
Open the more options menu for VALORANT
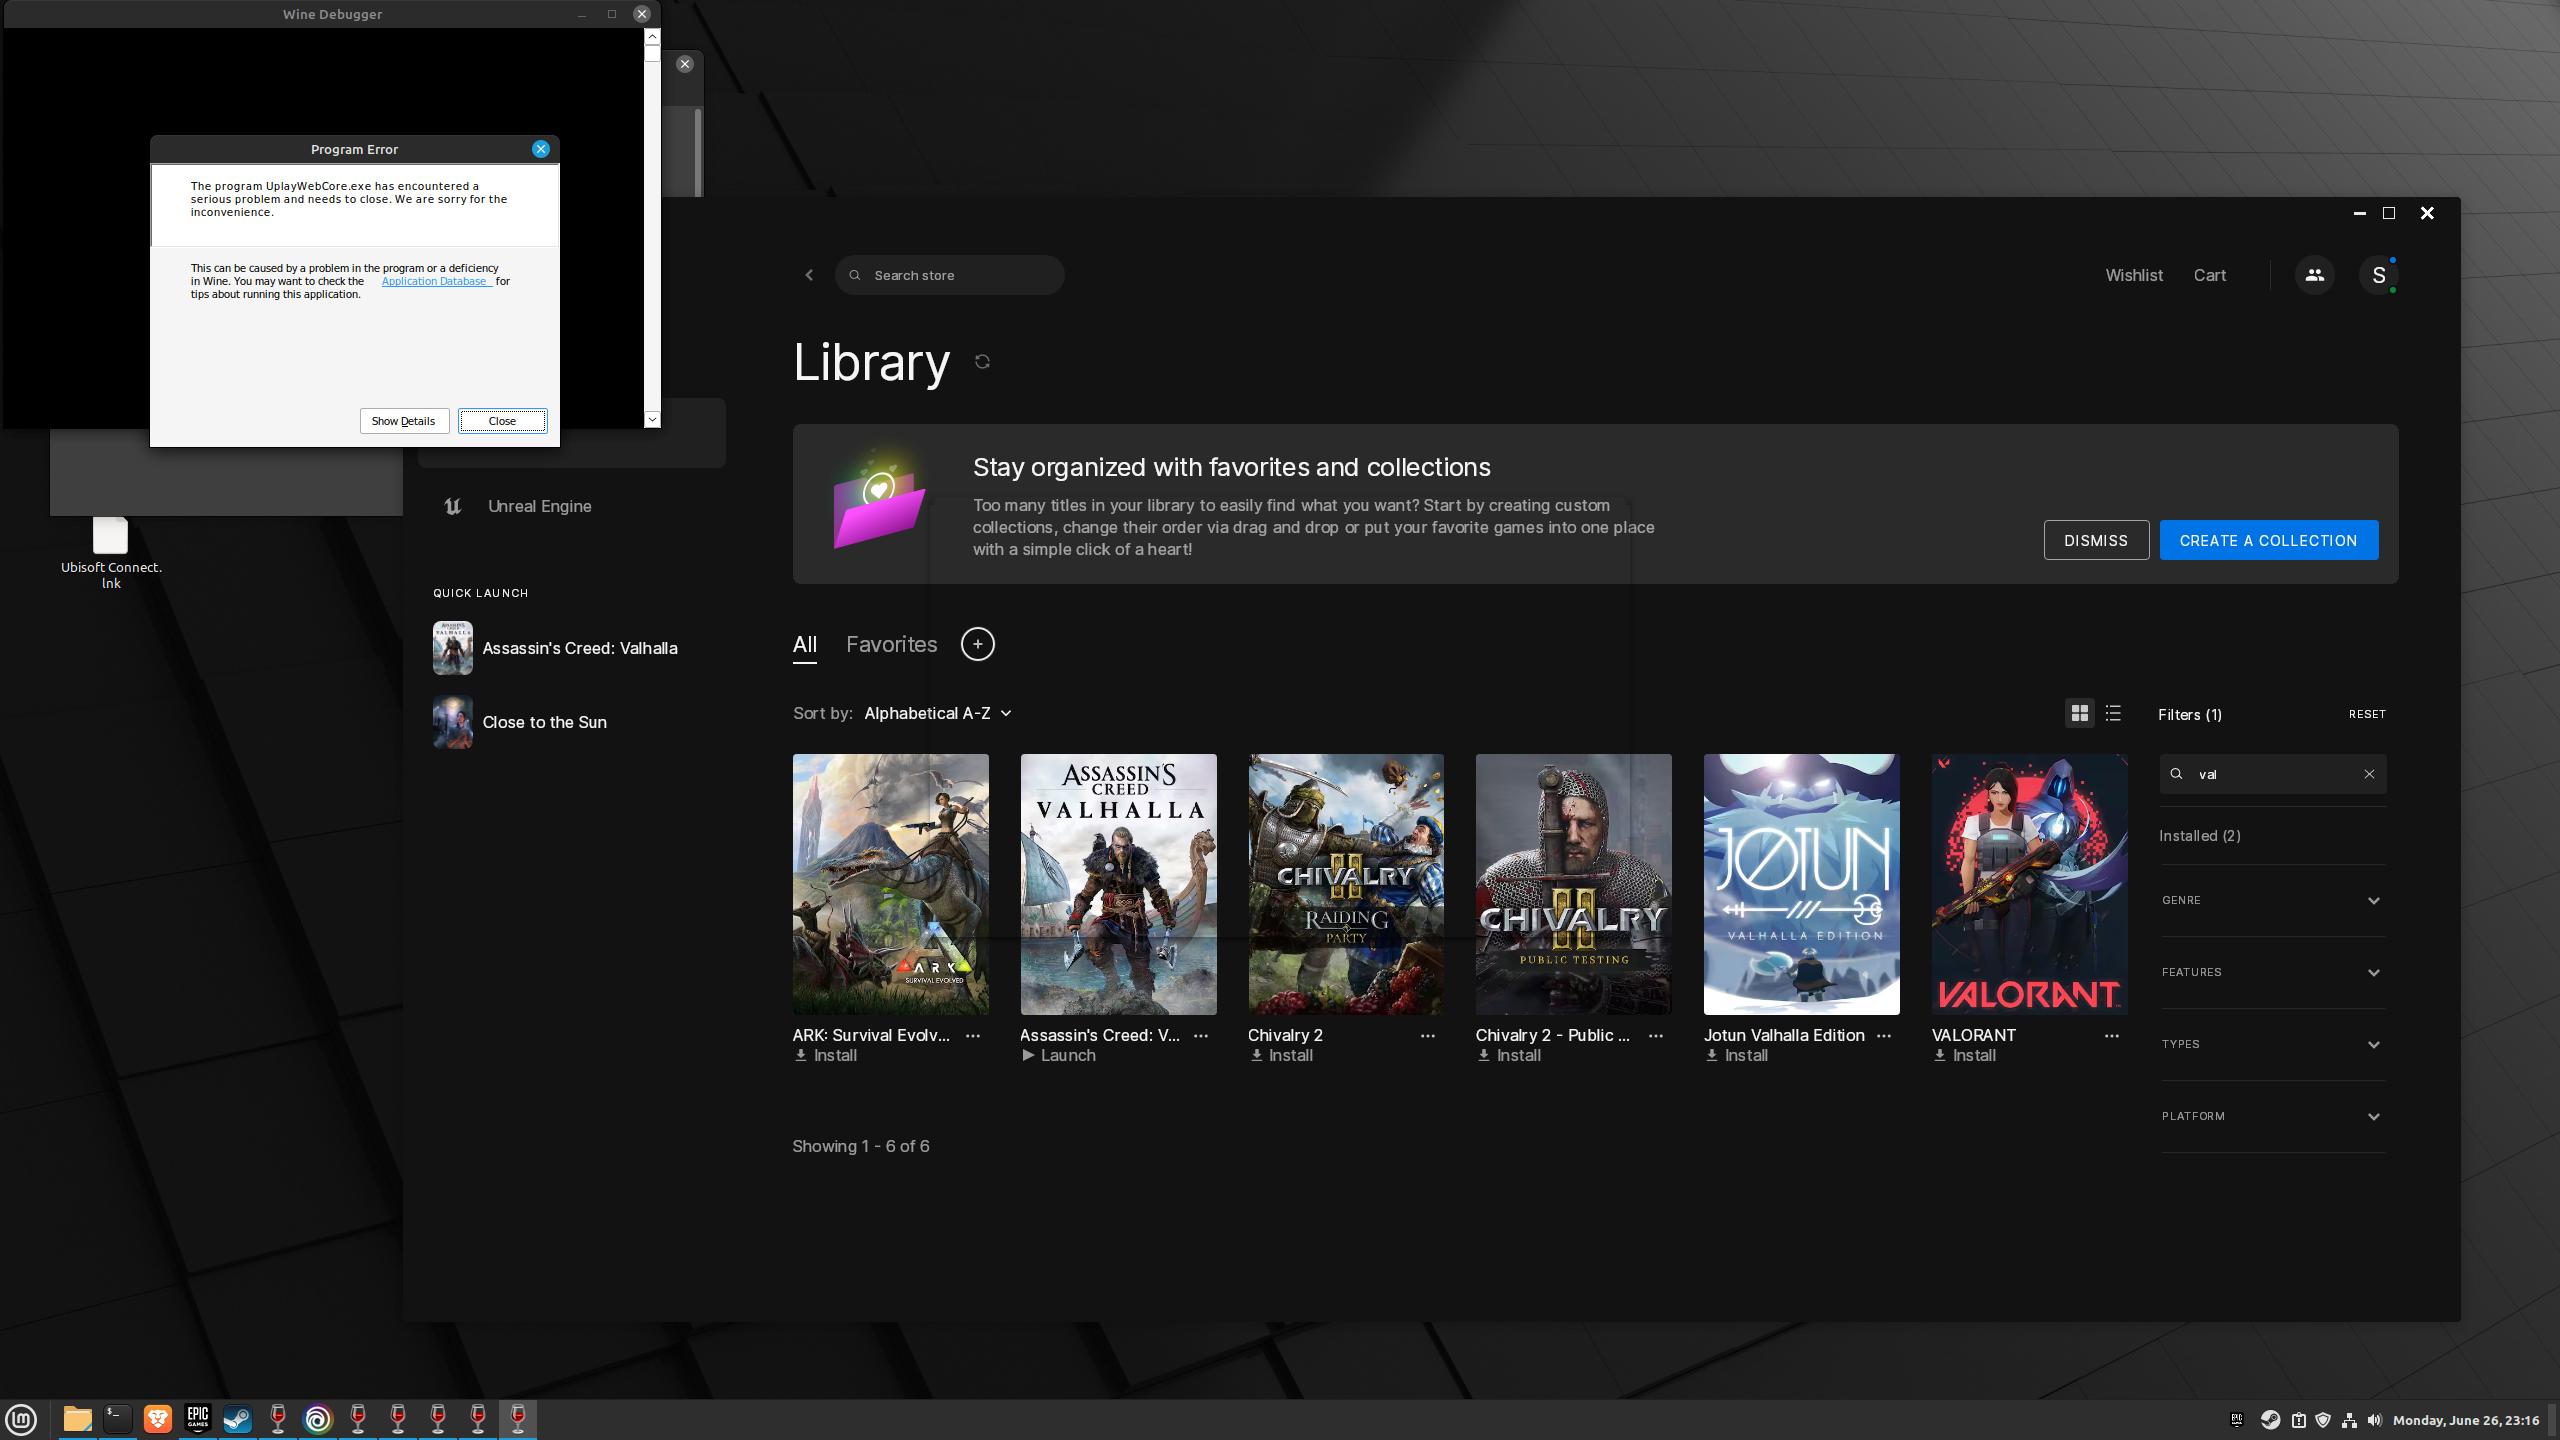[2111, 1036]
